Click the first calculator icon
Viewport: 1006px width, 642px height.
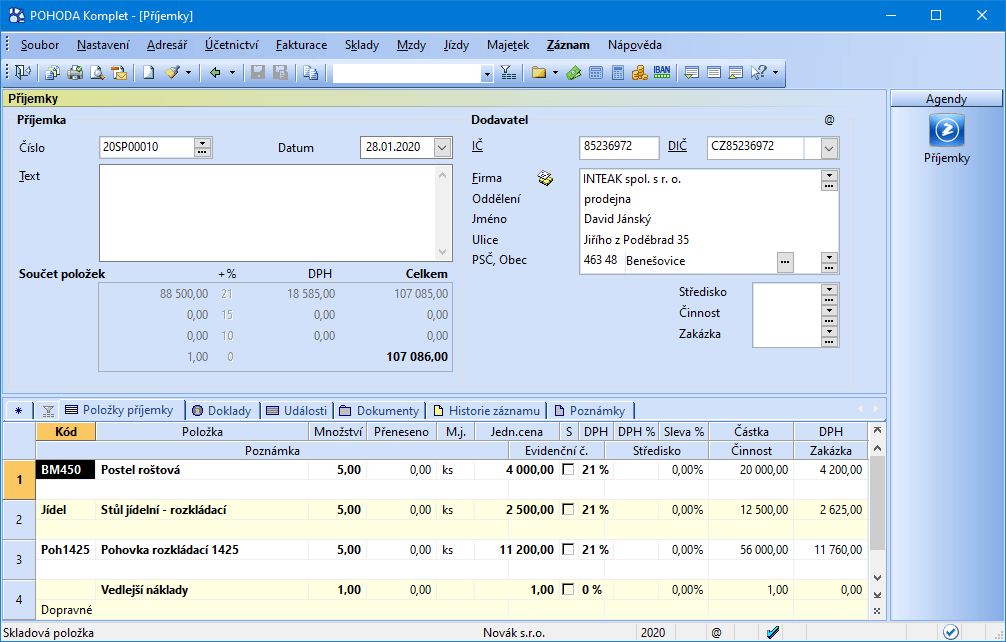(x=596, y=72)
